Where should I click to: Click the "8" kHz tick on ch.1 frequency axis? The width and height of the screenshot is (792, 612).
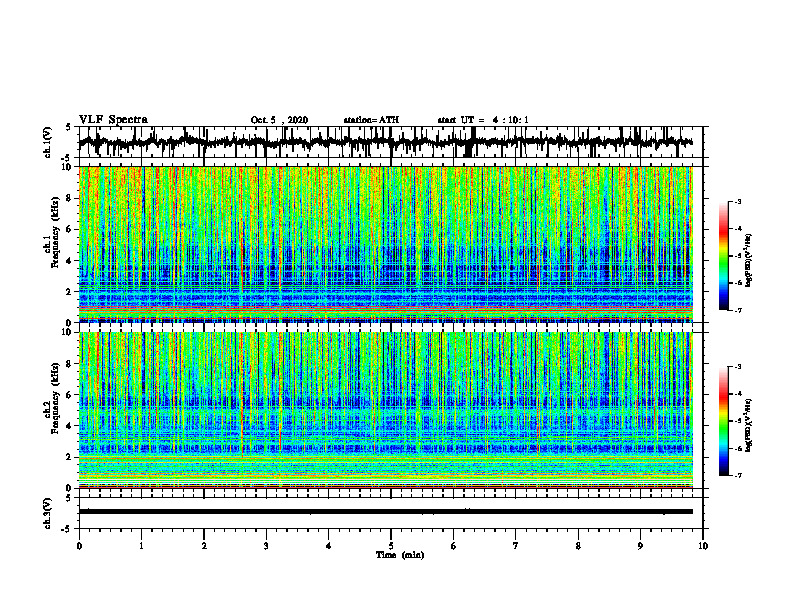pos(71,198)
